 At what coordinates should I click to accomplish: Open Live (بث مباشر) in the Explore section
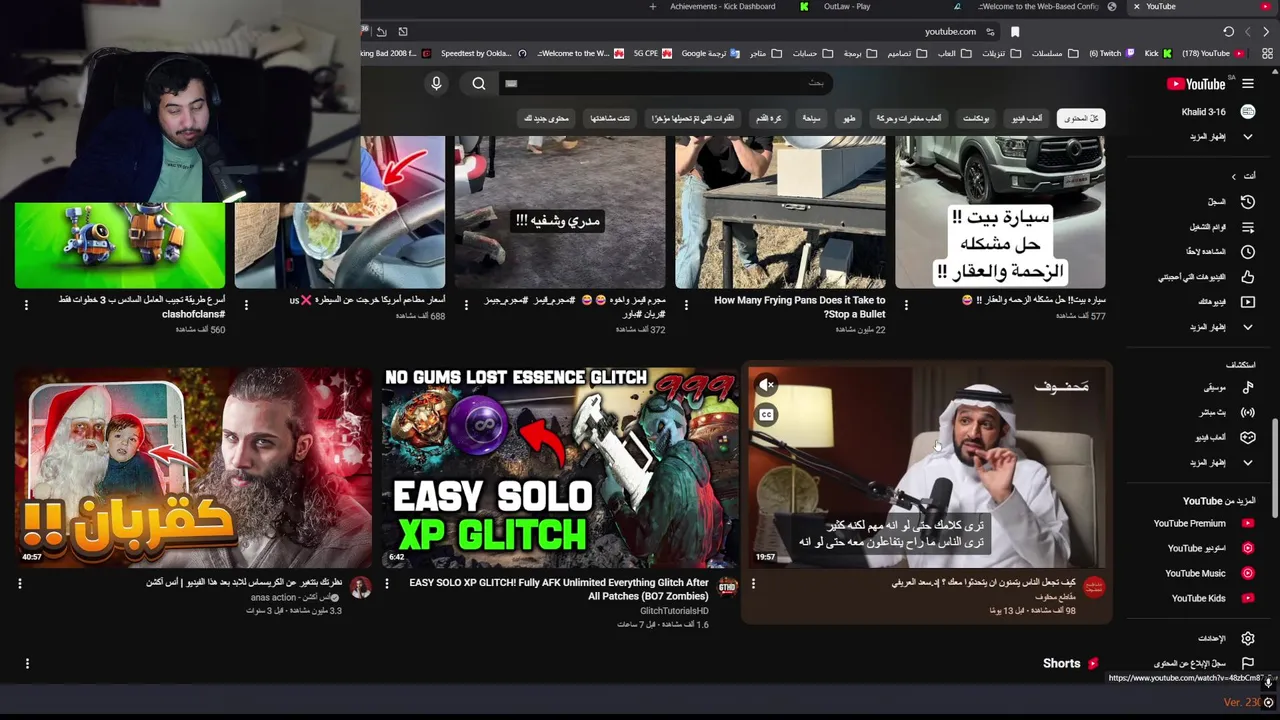(1227, 412)
